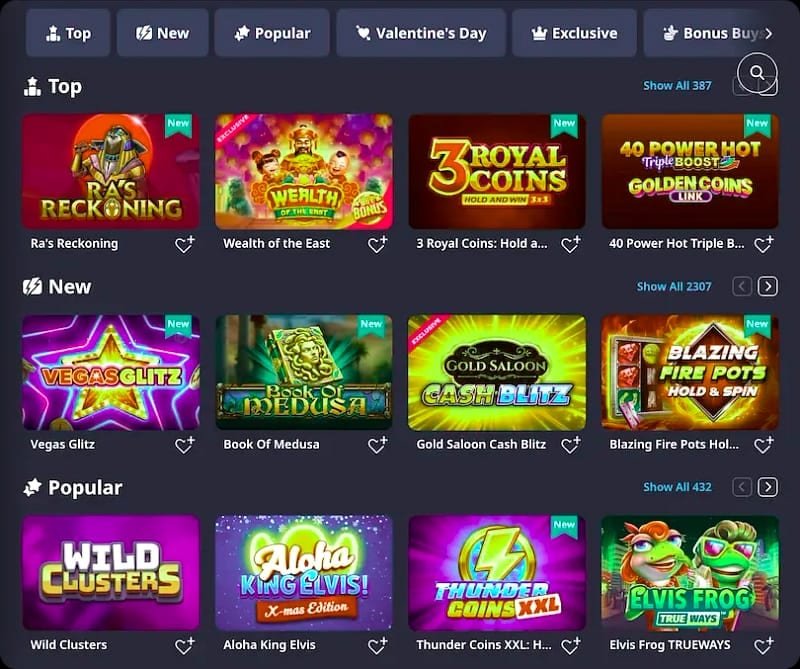
Task: Favorite Wealth of the East game
Action: (378, 244)
